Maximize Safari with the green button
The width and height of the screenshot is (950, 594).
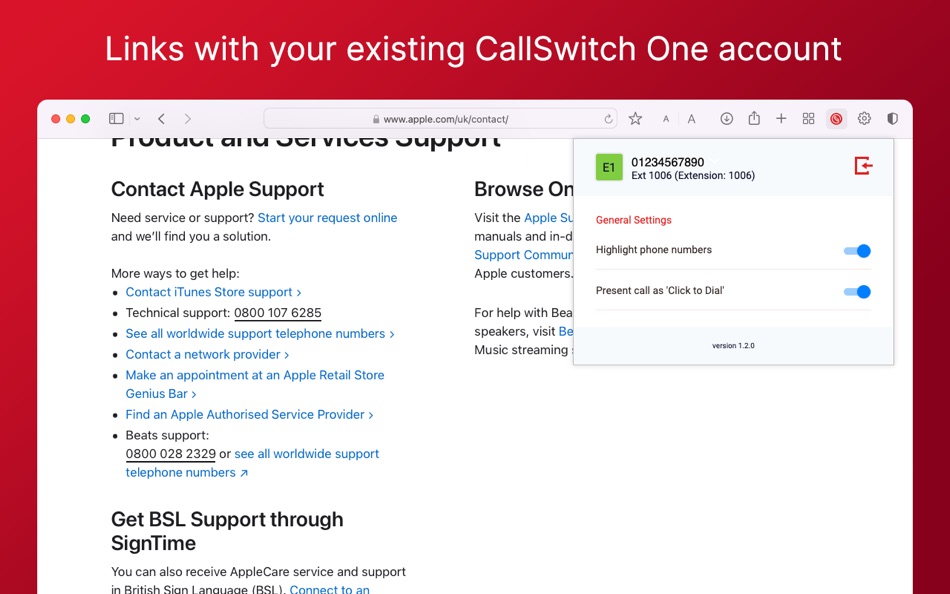85,119
